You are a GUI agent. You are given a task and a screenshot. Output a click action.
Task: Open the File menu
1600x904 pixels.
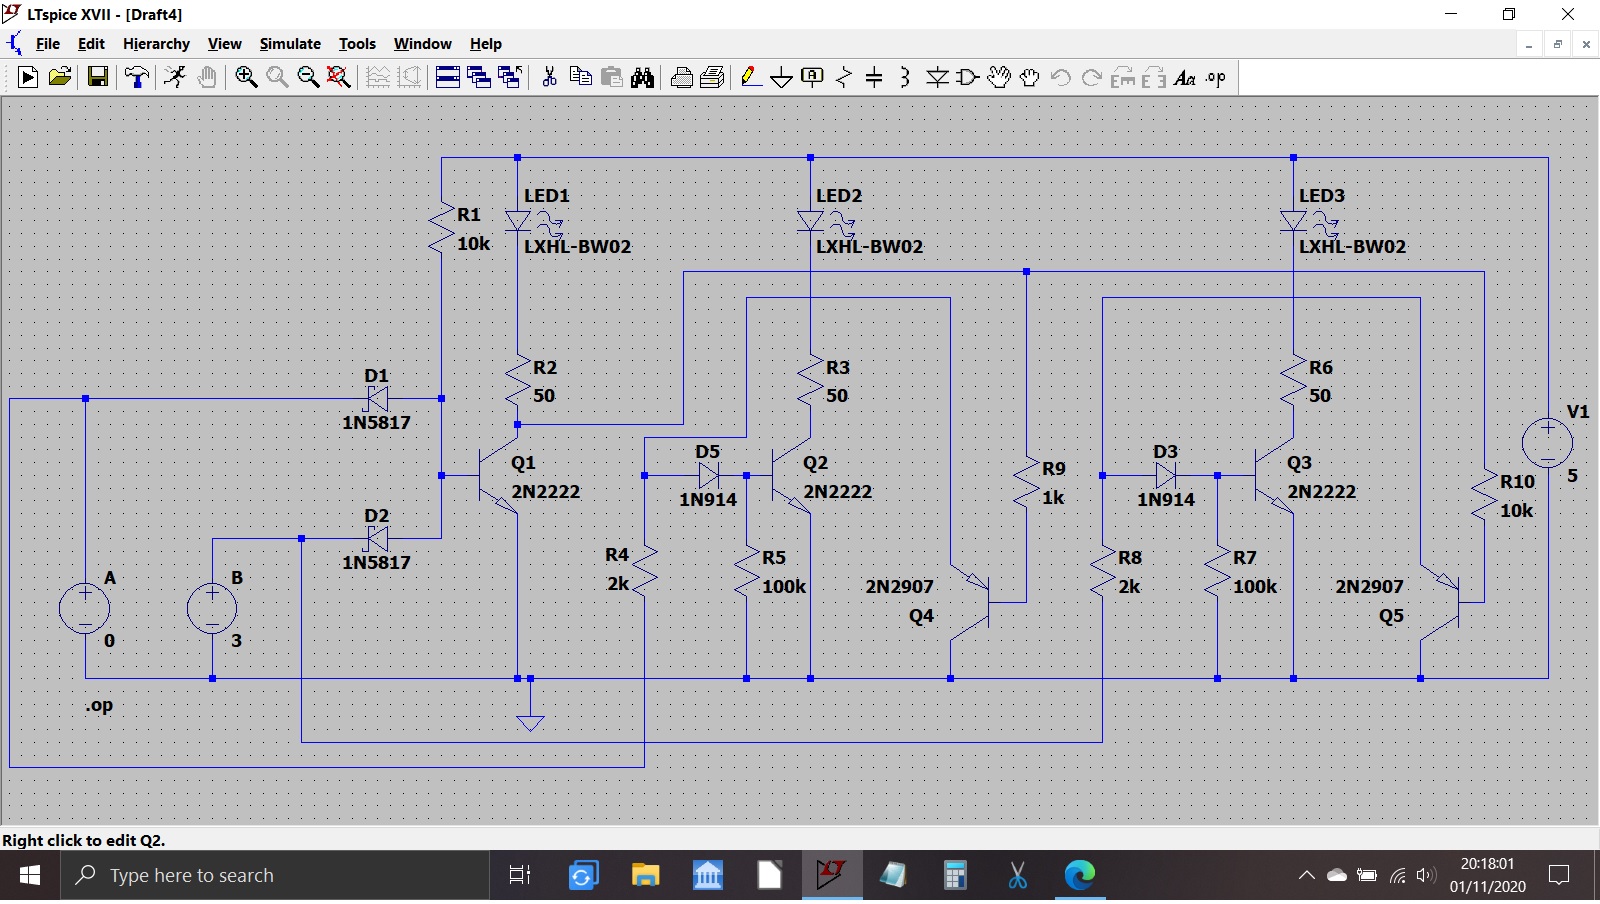[x=48, y=44]
